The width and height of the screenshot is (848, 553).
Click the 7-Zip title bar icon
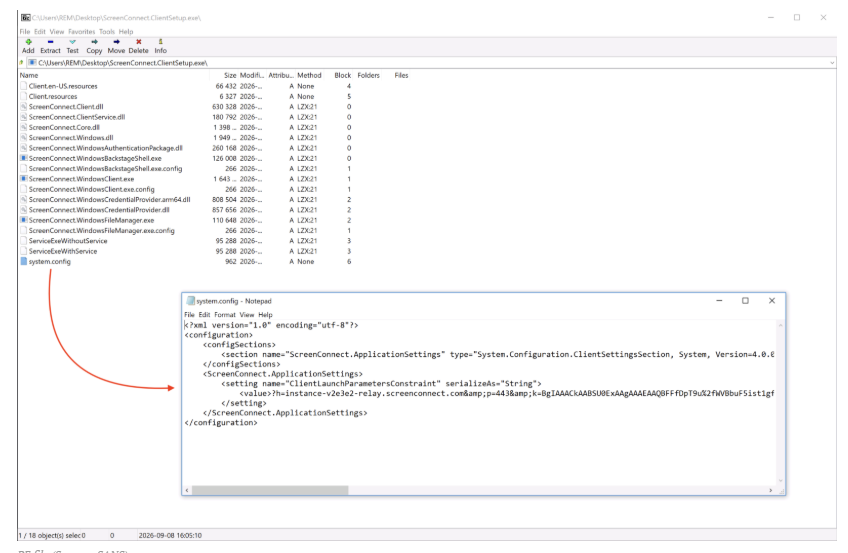tap(25, 18)
